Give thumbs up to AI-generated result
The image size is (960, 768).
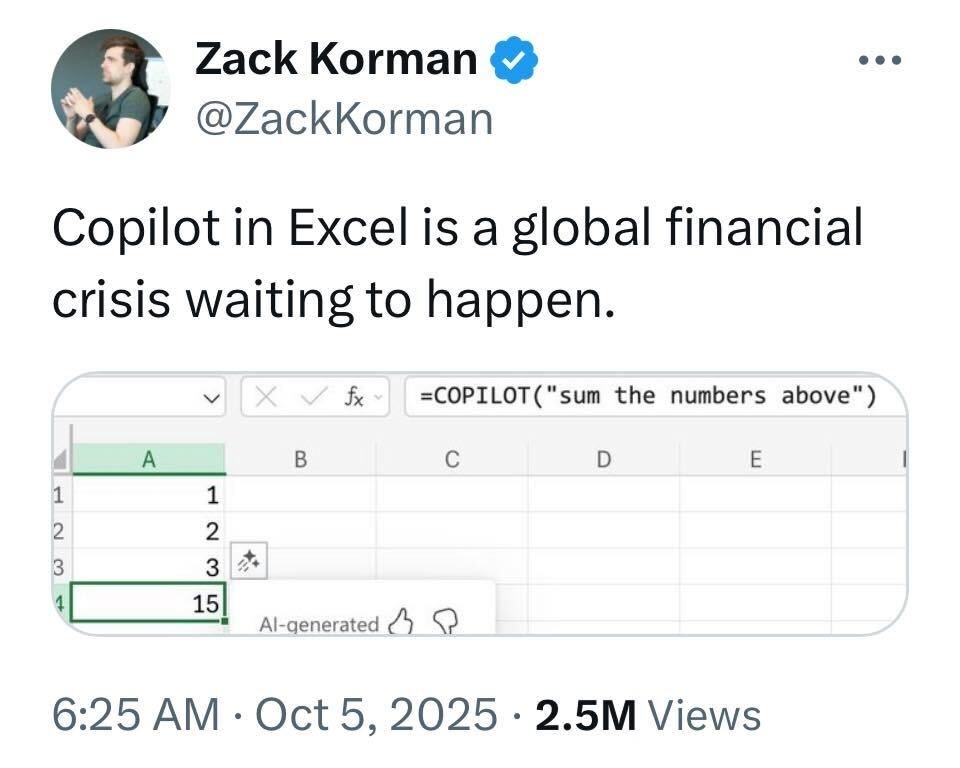tap(401, 623)
